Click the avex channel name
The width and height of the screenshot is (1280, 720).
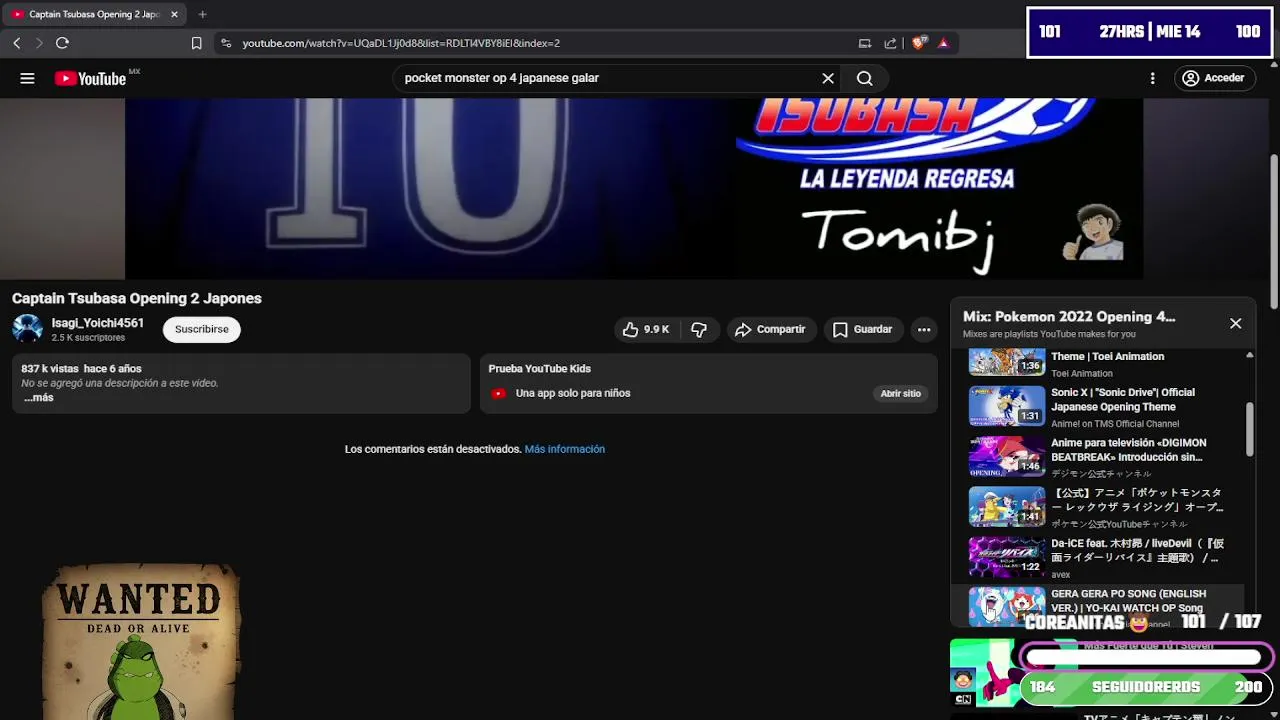point(1061,575)
